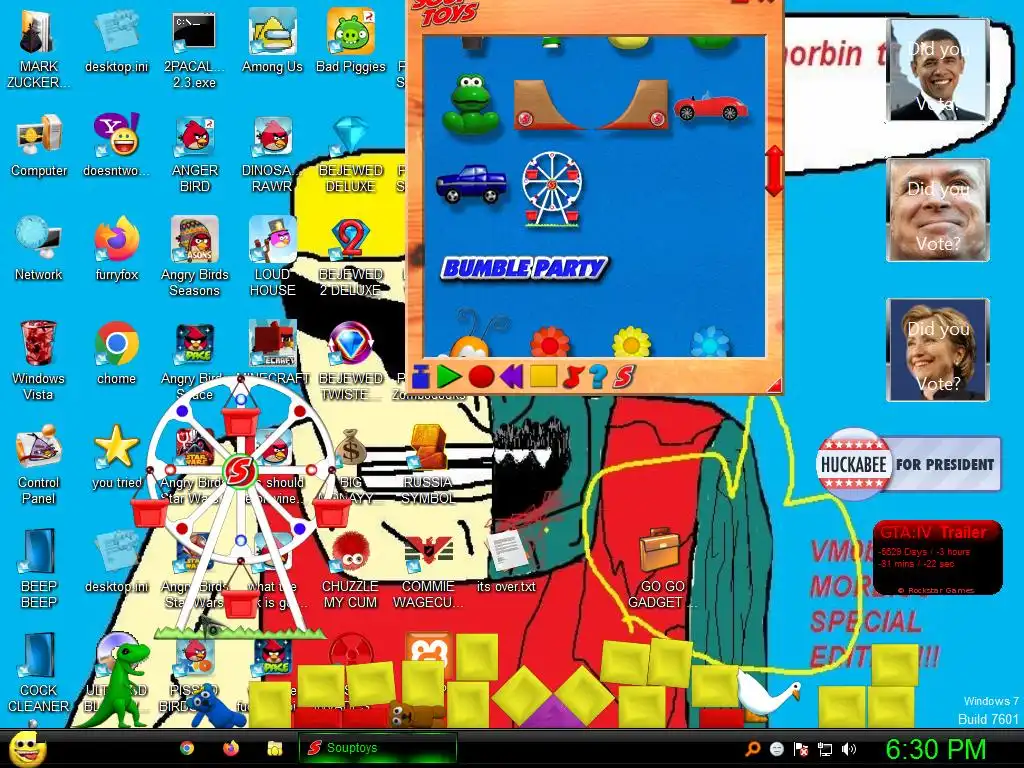Click the Bumble Party heading in the toybox

(x=524, y=268)
